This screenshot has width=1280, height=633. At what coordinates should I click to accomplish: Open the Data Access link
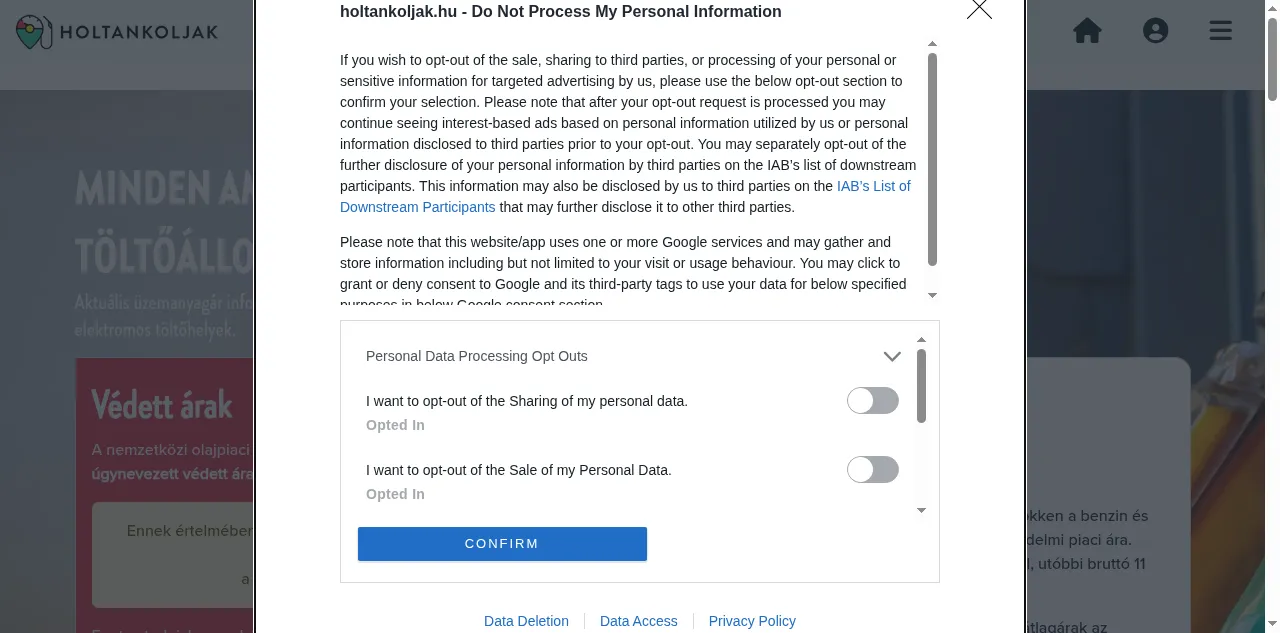pyautogui.click(x=639, y=621)
